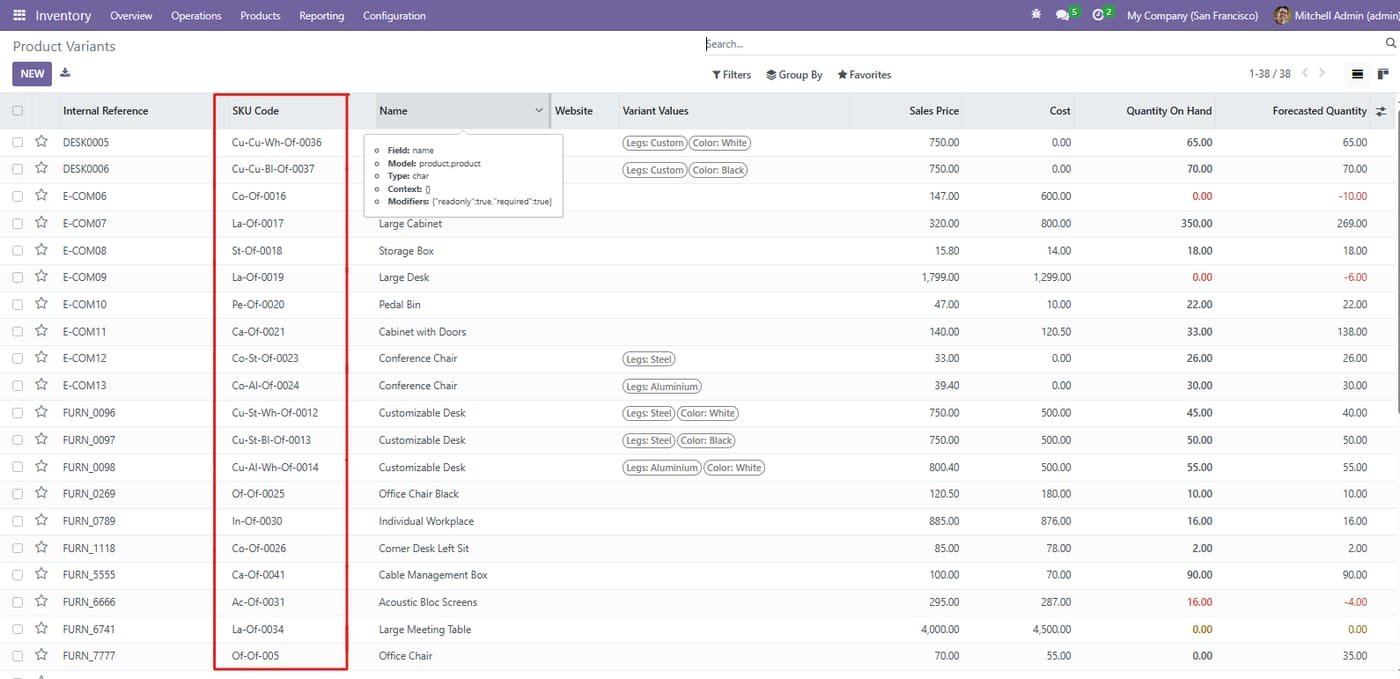This screenshot has width=1400, height=679.
Task: Tick the checkbox for E-COM13
Action: (x=17, y=385)
